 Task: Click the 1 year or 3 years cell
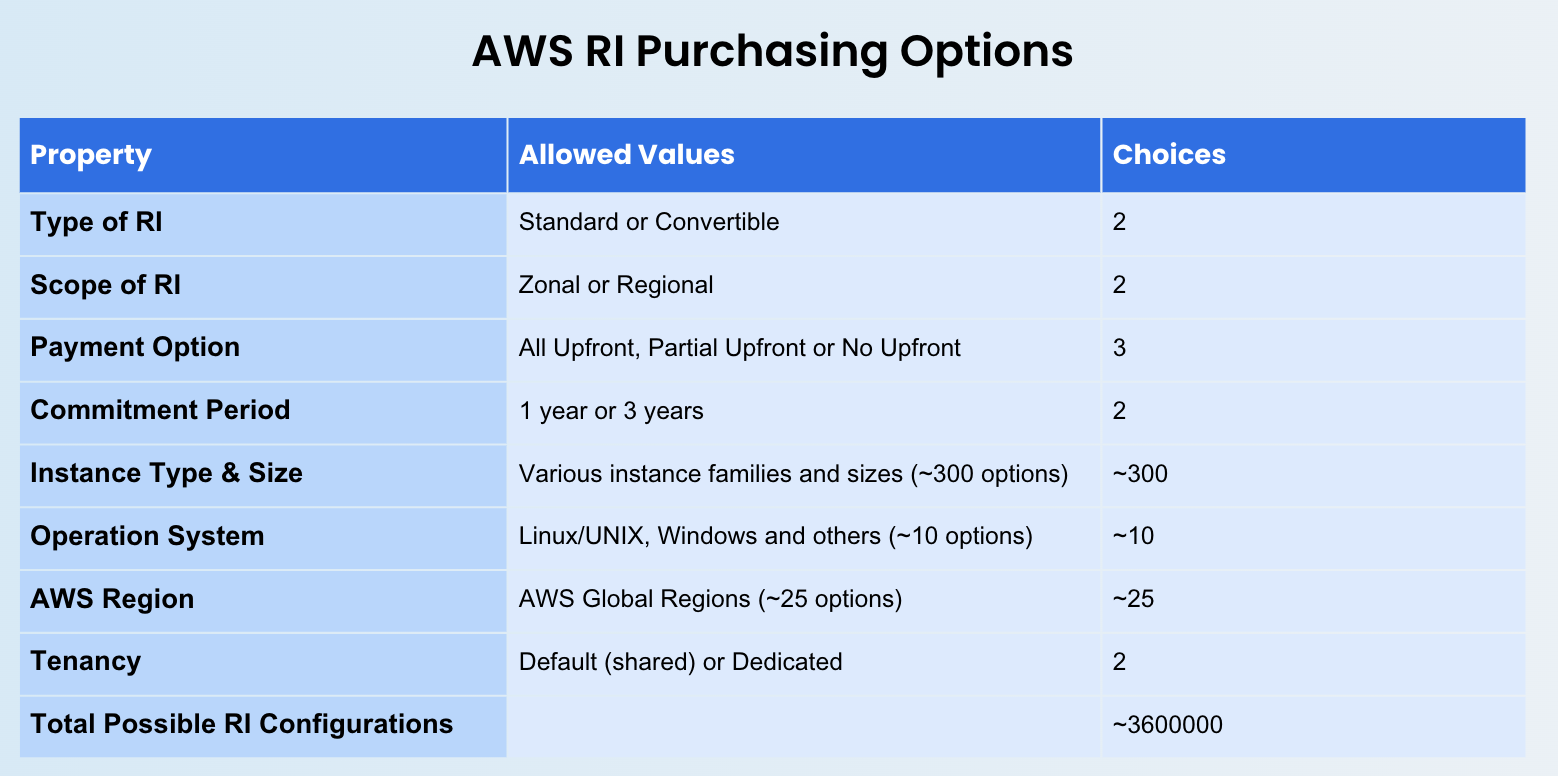pos(804,412)
